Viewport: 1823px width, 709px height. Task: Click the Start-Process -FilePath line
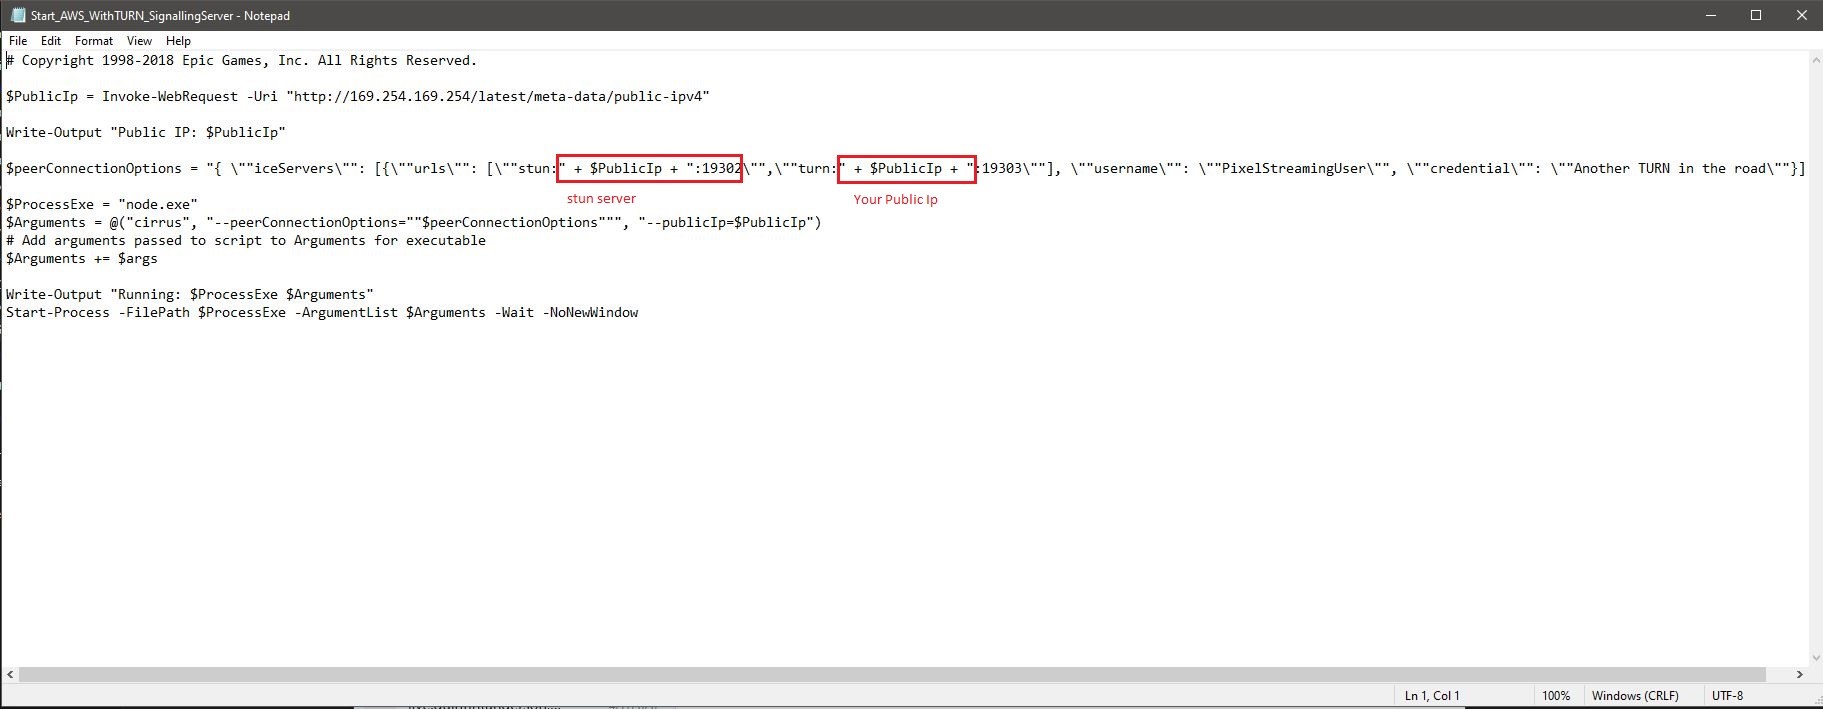coord(322,313)
